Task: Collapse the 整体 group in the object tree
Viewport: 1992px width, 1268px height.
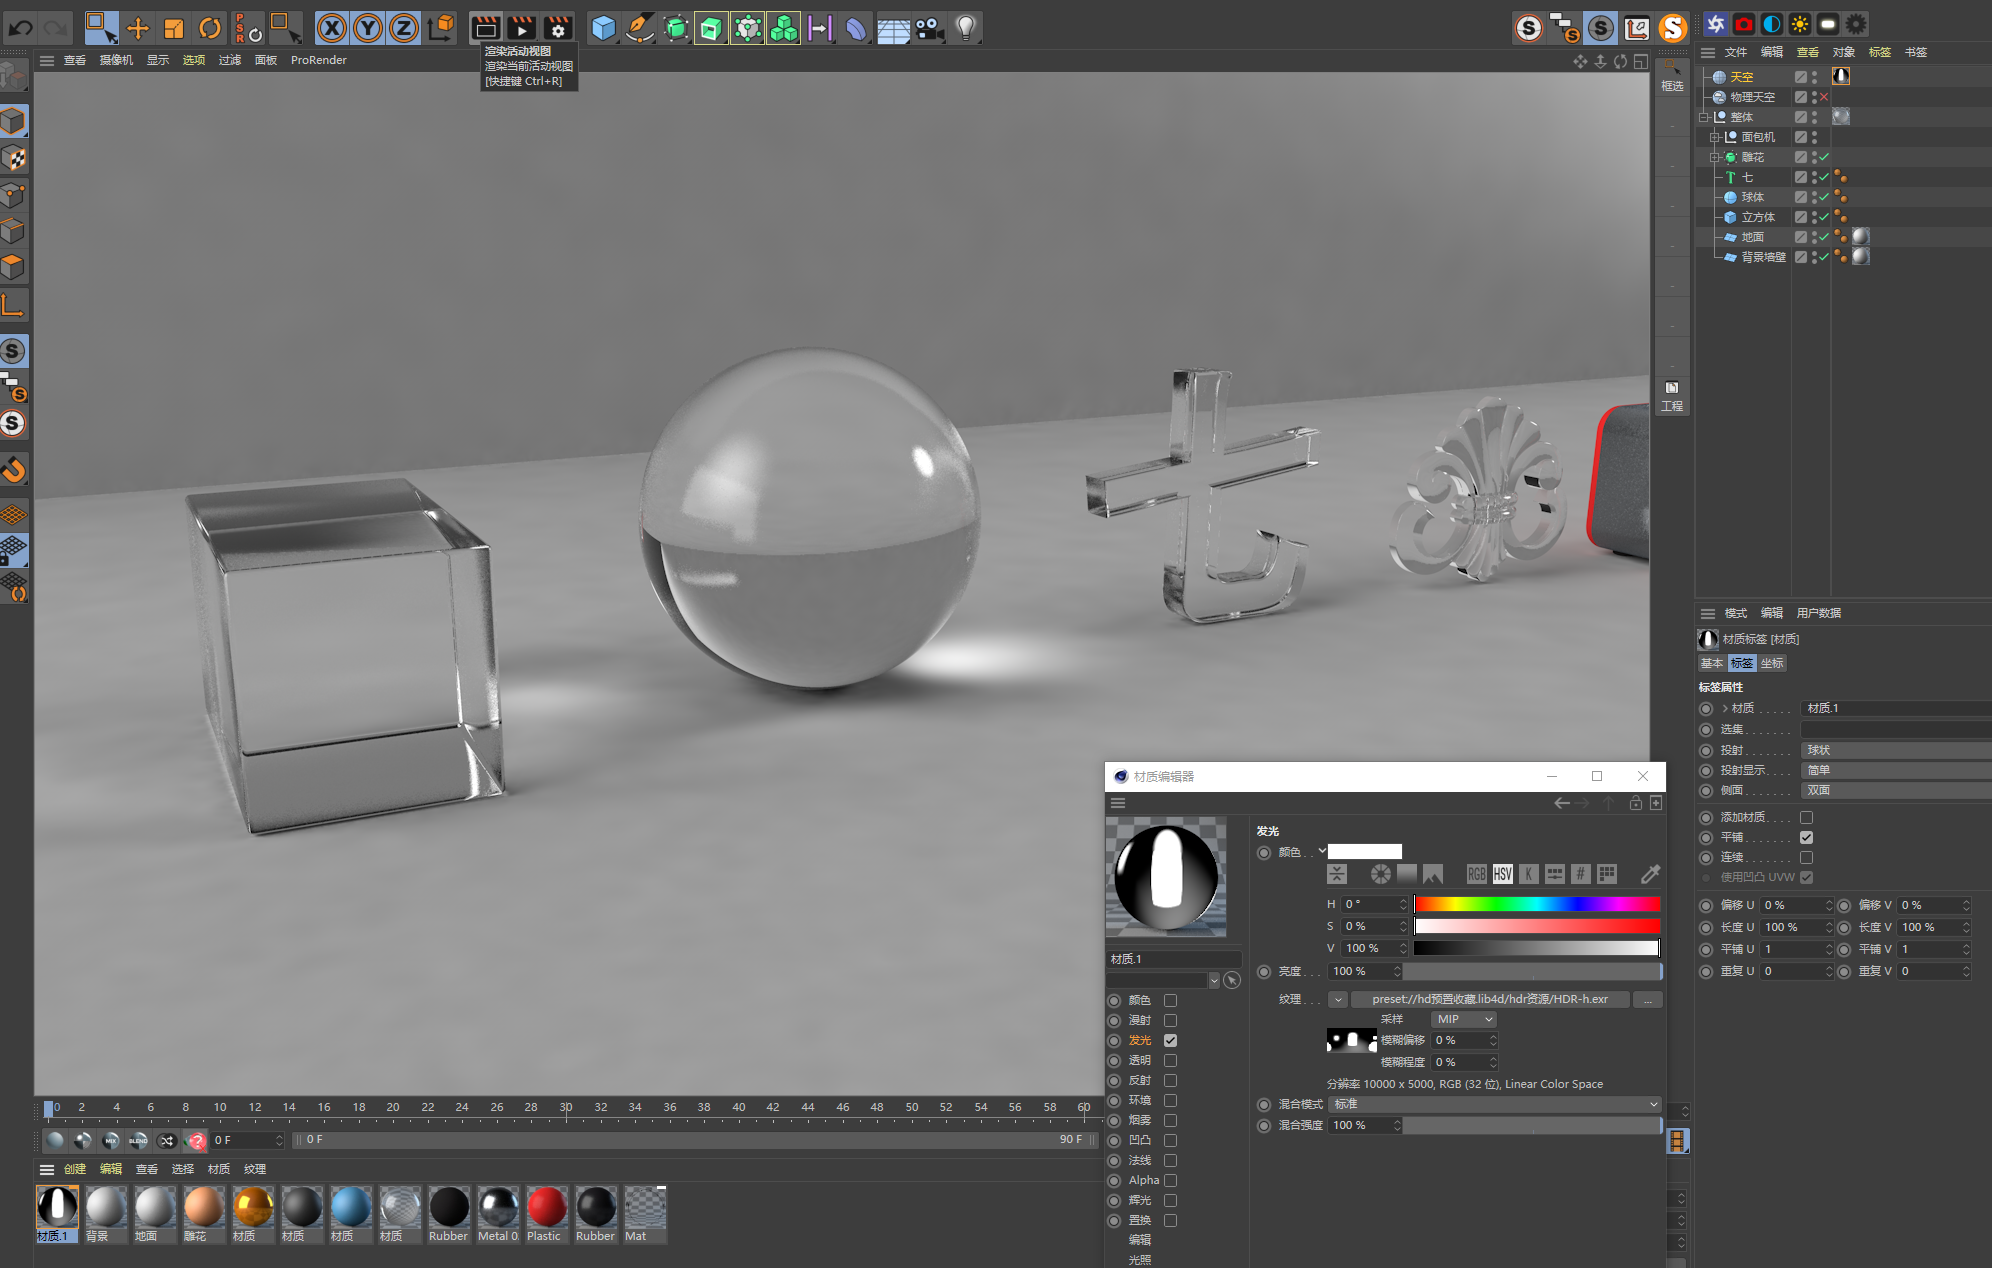Action: click(x=1703, y=117)
